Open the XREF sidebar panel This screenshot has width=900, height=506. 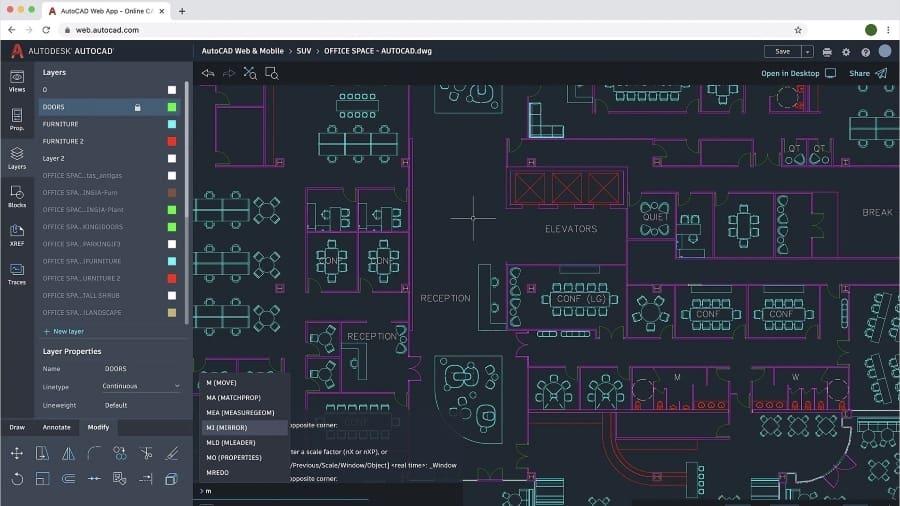17,235
